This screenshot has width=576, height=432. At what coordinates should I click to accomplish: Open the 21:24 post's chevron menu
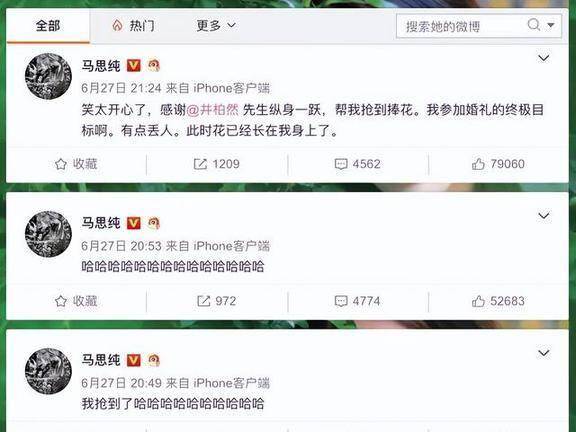point(544,58)
